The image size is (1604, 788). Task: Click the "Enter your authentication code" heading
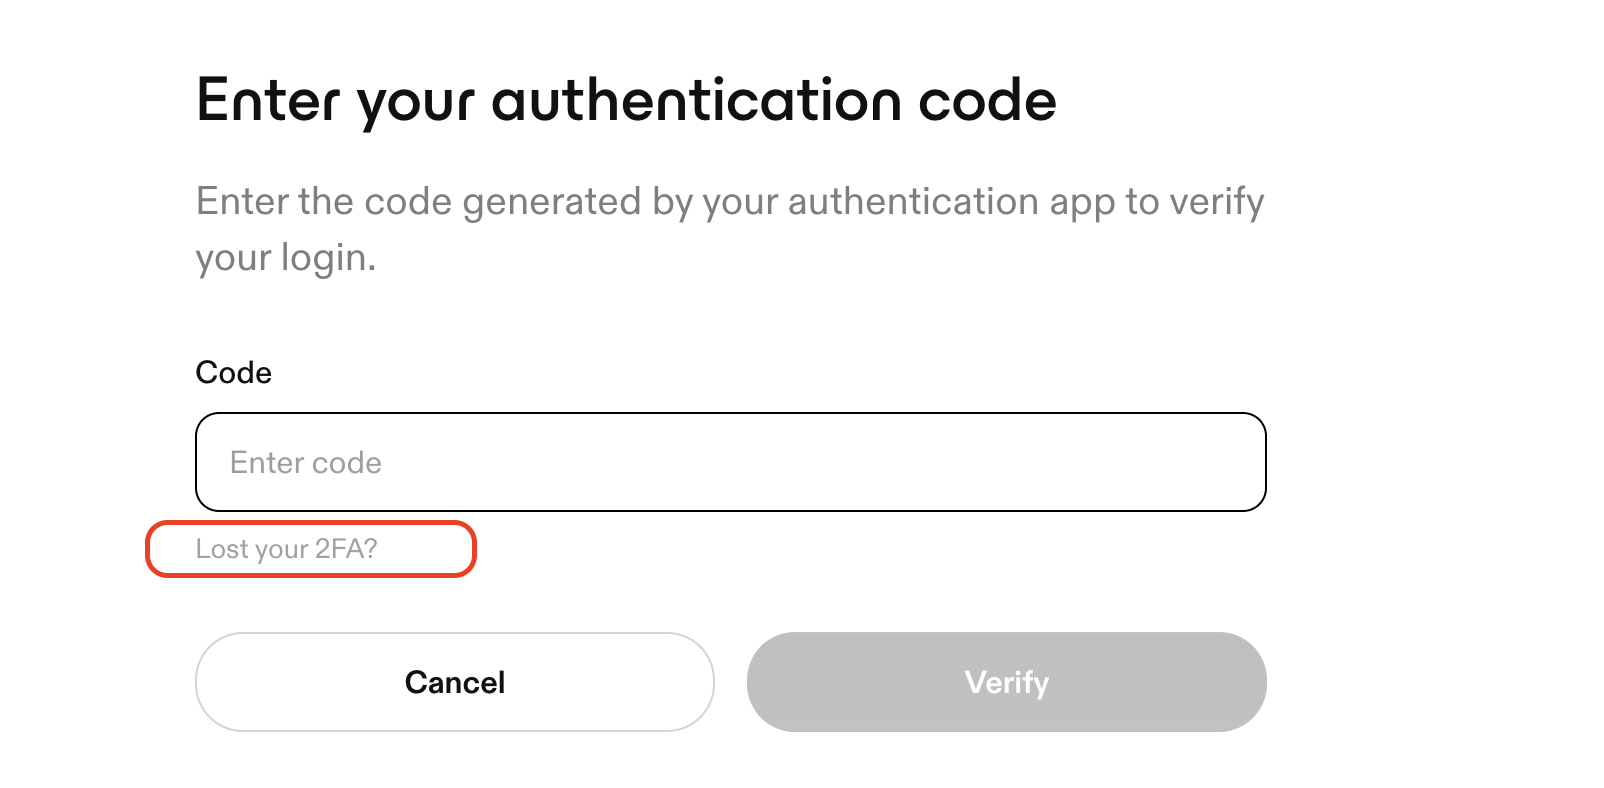[626, 100]
